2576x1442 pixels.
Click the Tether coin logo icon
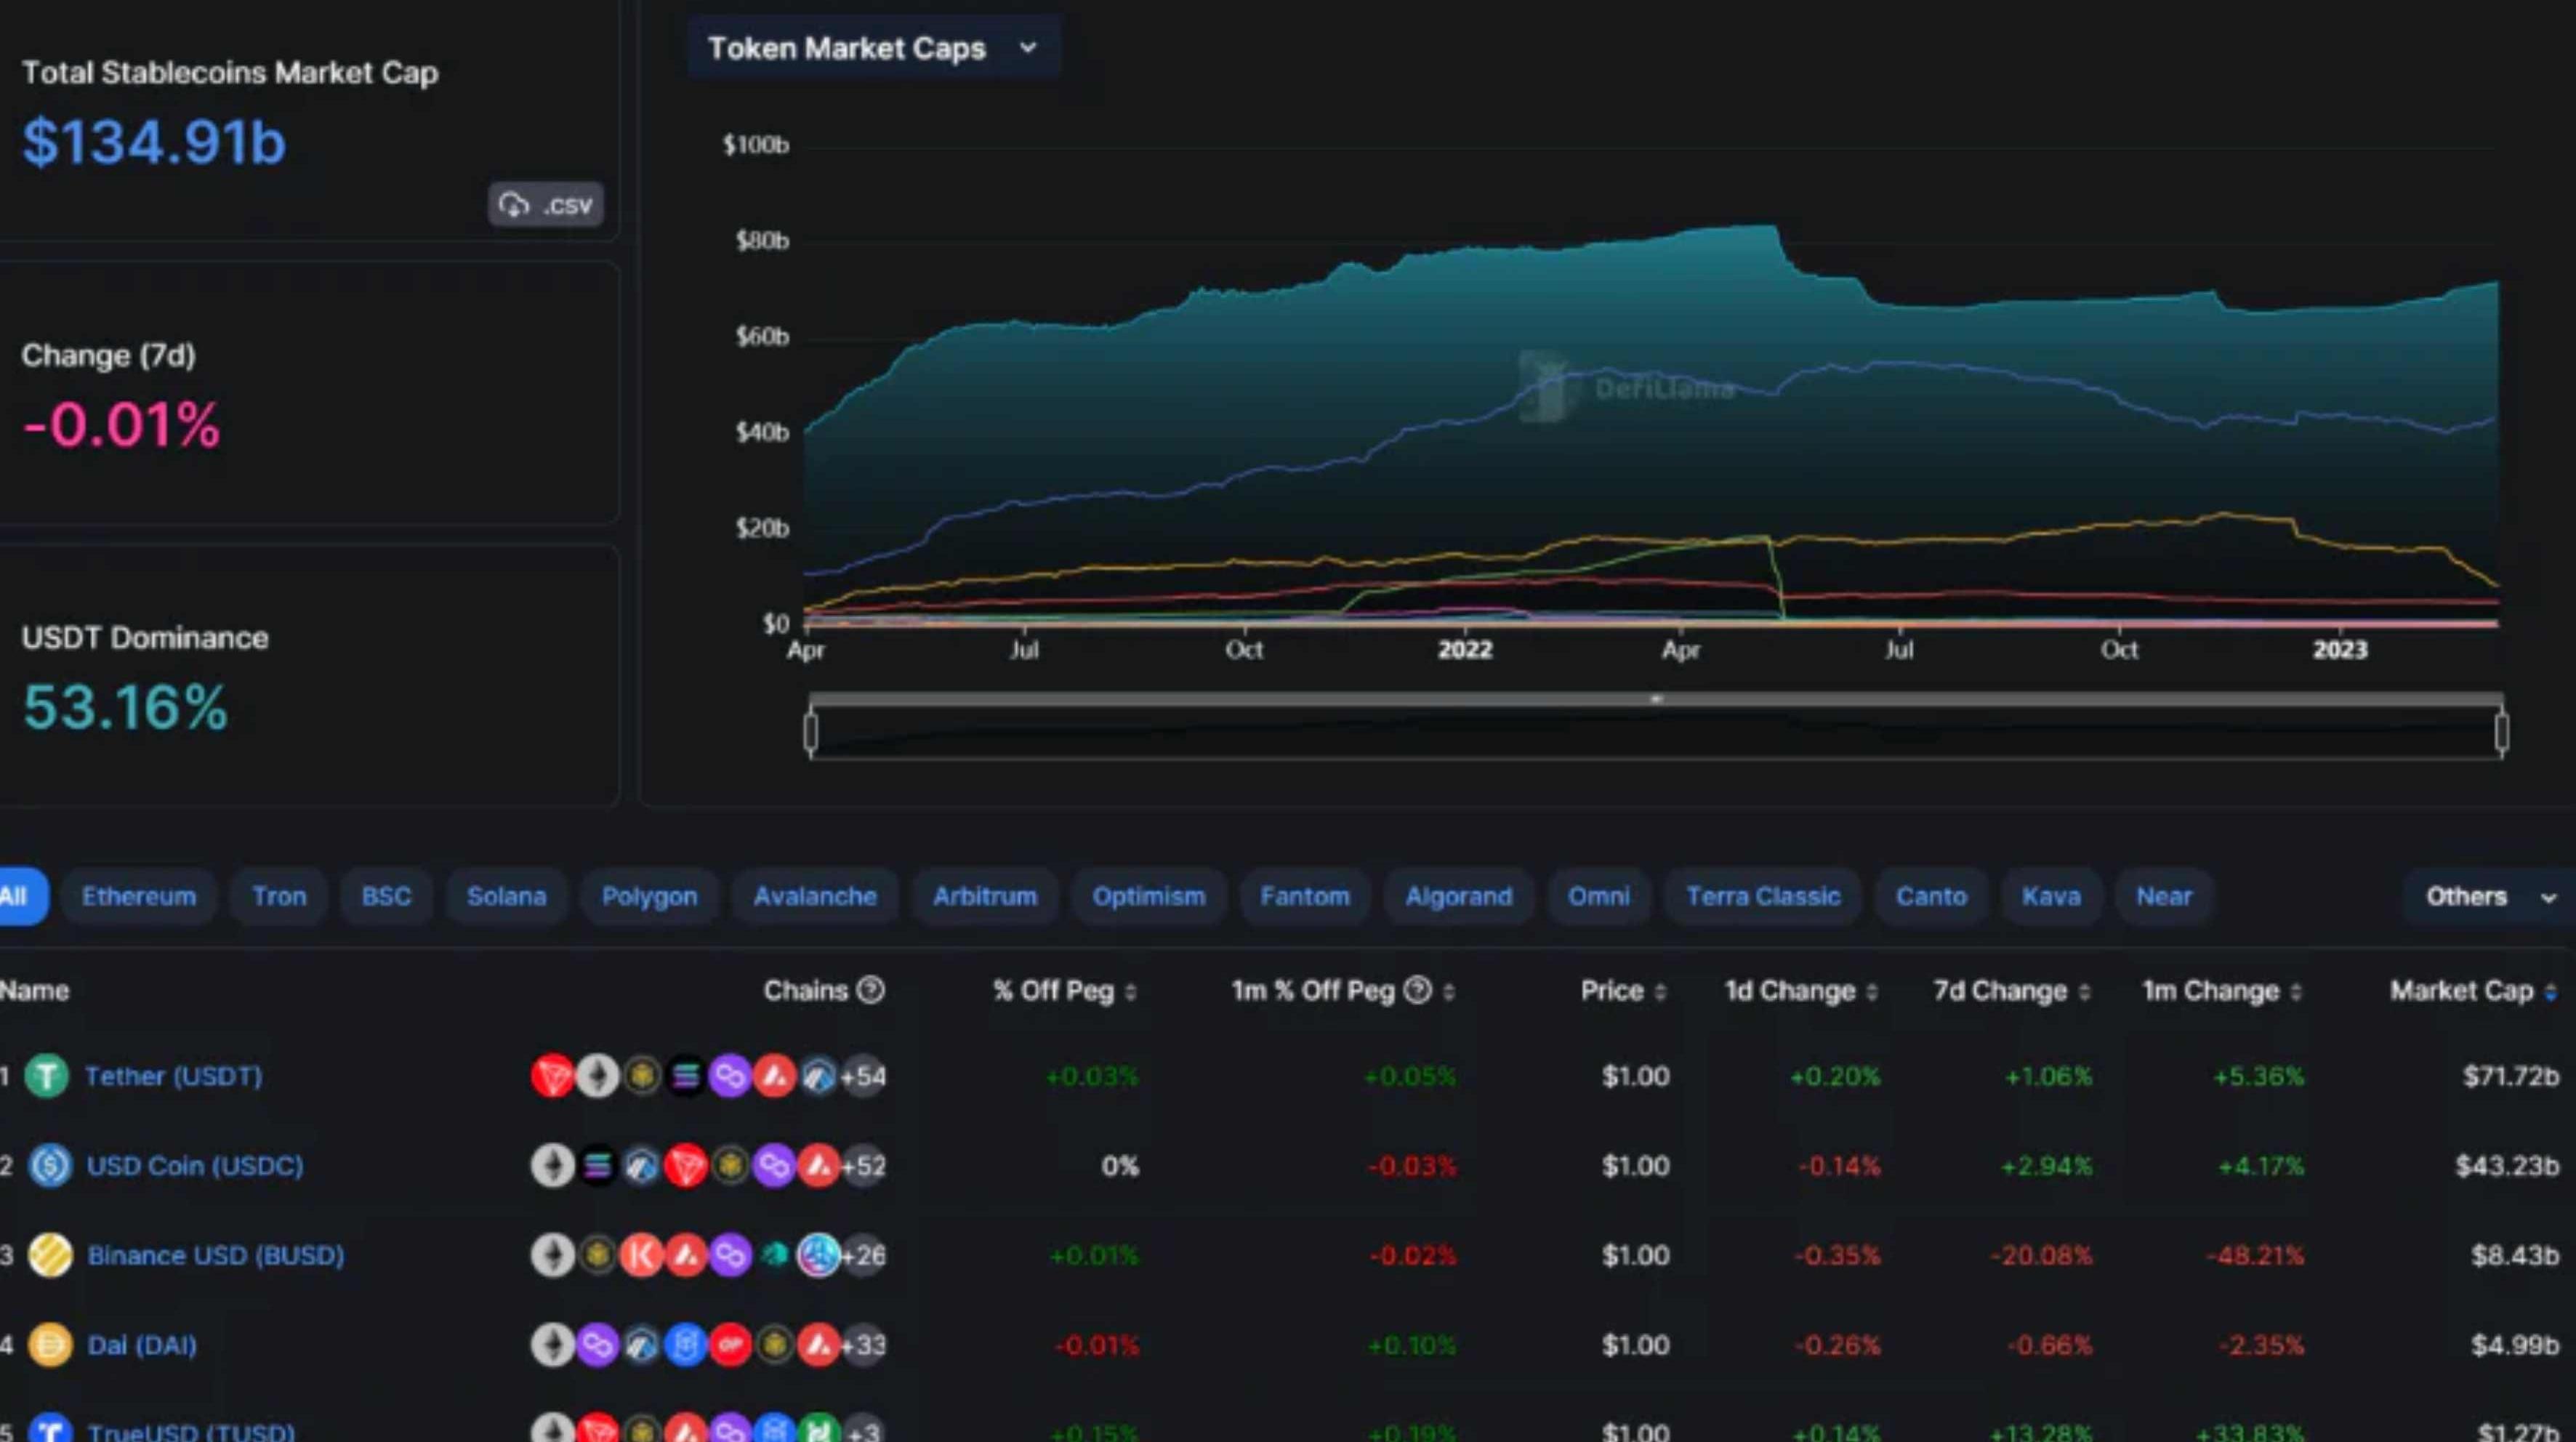[46, 1077]
